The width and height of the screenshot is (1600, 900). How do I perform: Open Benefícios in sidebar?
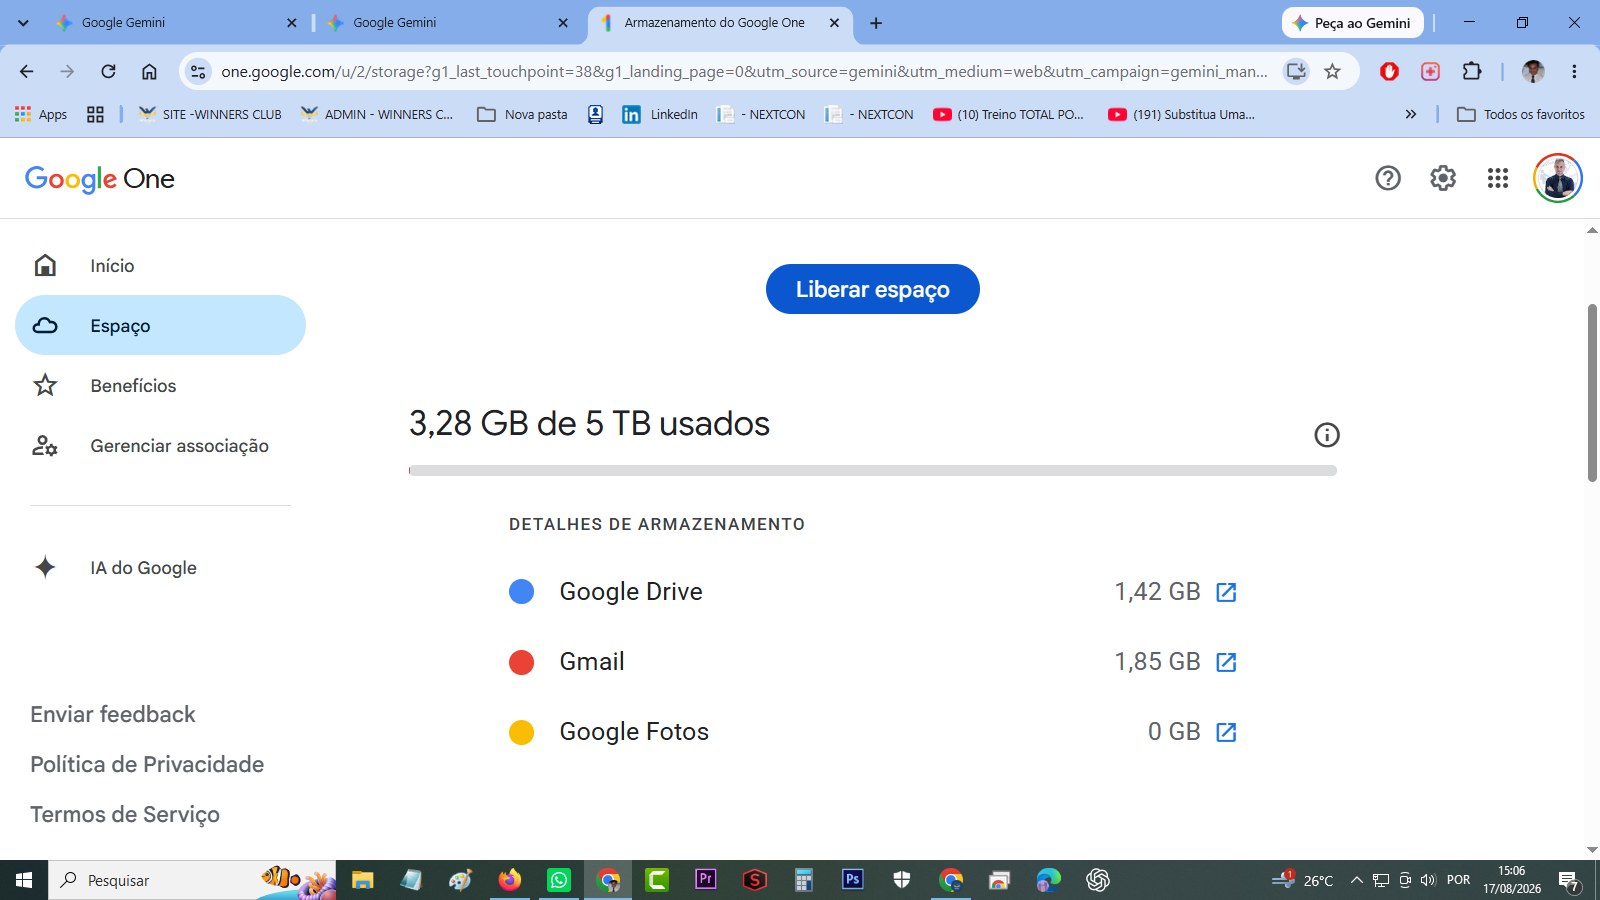click(x=160, y=385)
